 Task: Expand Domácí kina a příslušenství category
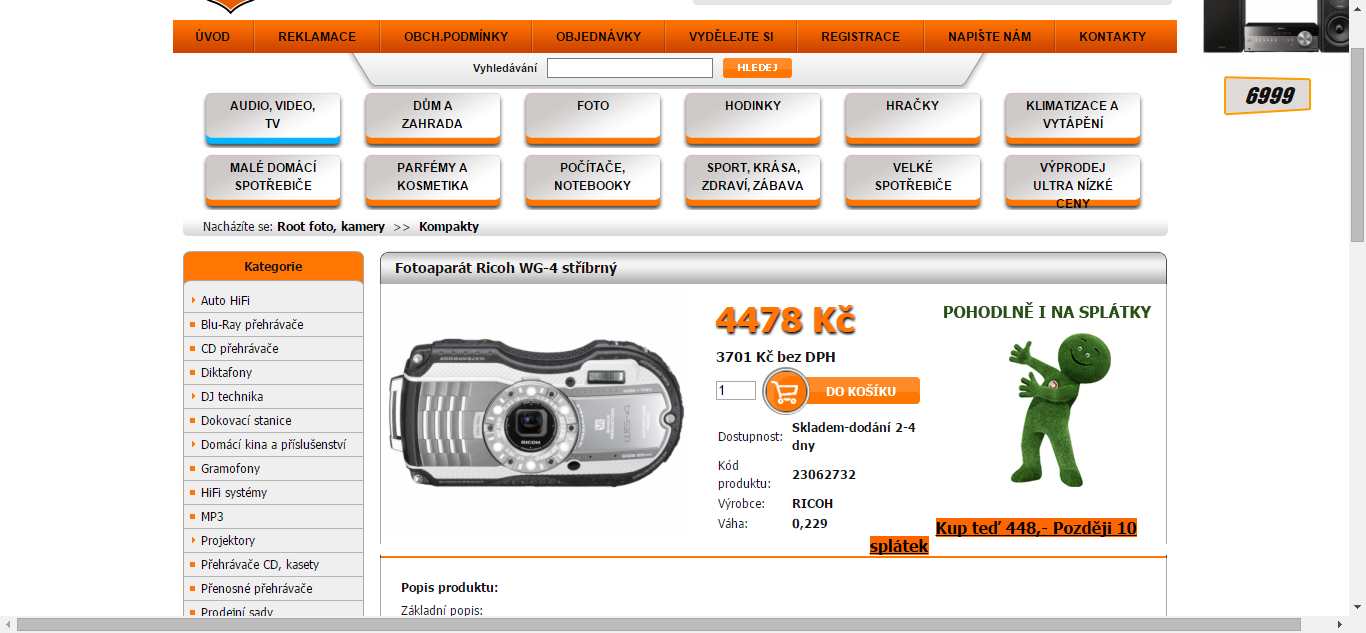pos(273,445)
